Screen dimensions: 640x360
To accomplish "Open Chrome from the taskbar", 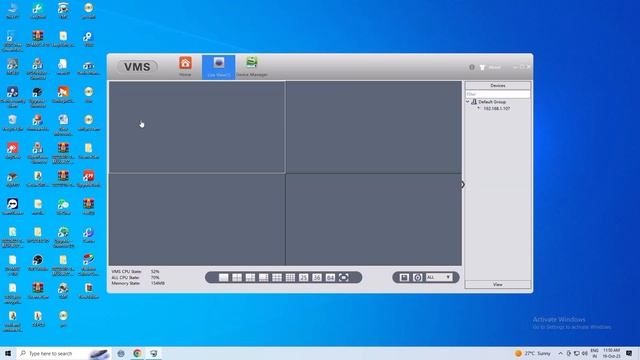I will 138,353.
